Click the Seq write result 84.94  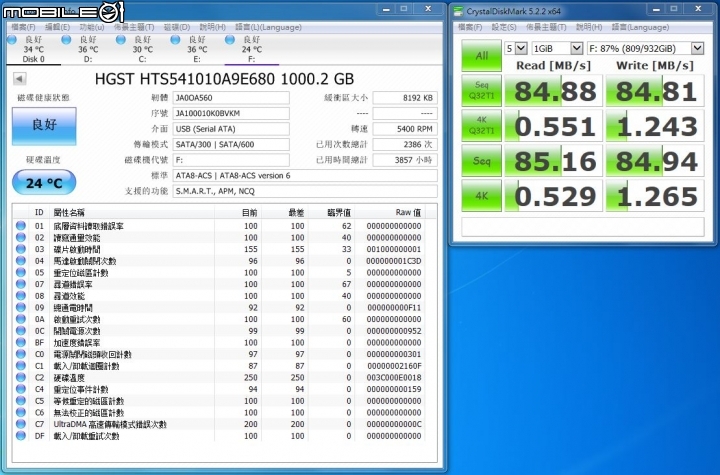655,161
